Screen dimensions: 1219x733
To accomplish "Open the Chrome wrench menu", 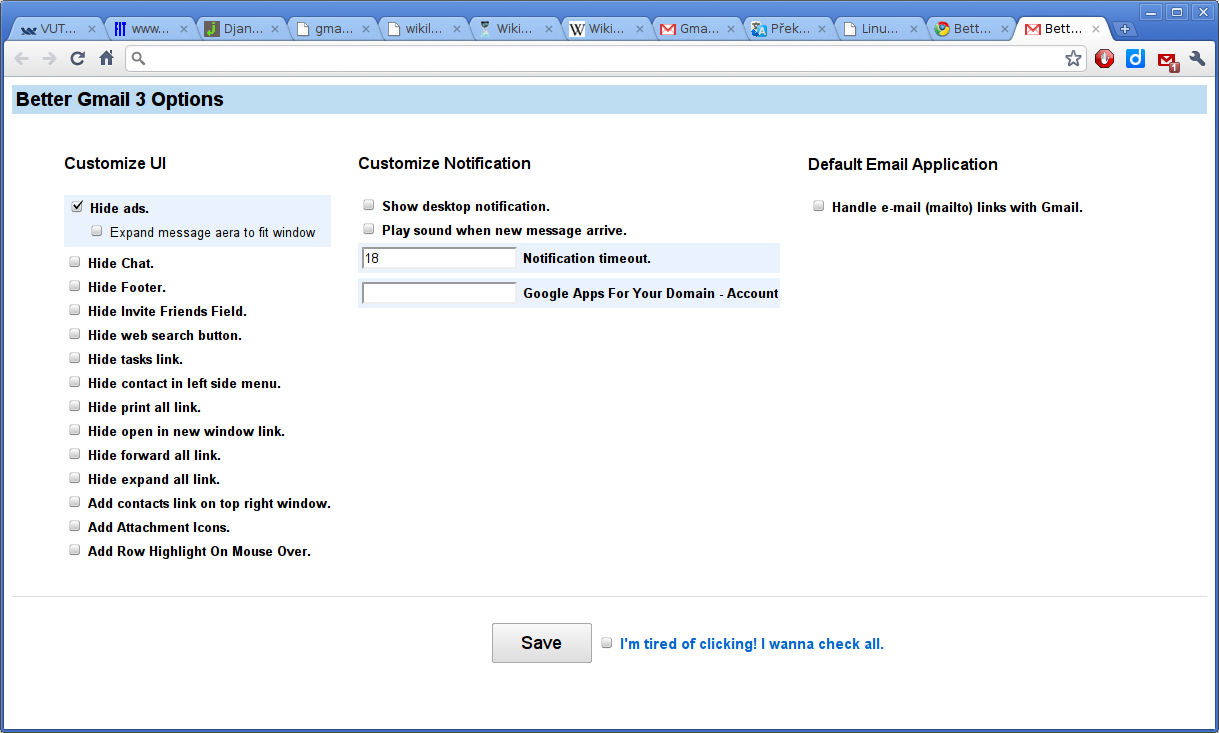I will point(1197,59).
